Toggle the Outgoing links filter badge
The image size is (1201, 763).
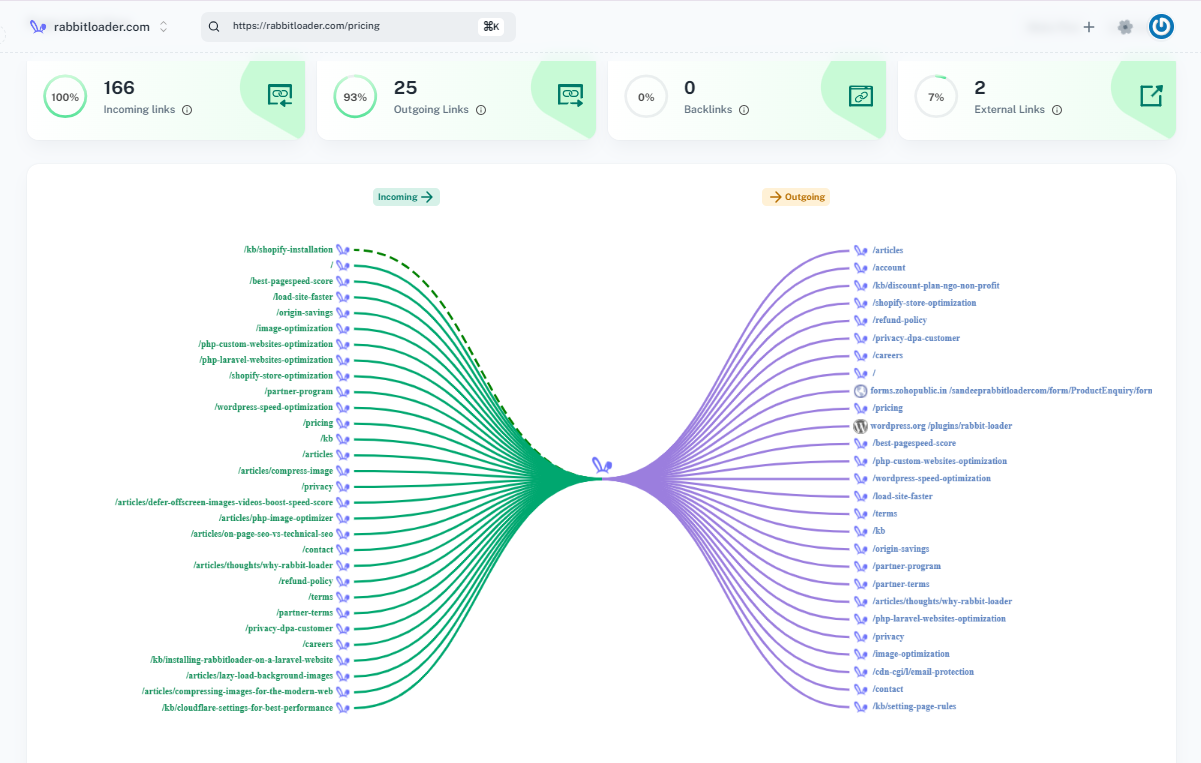coord(795,197)
